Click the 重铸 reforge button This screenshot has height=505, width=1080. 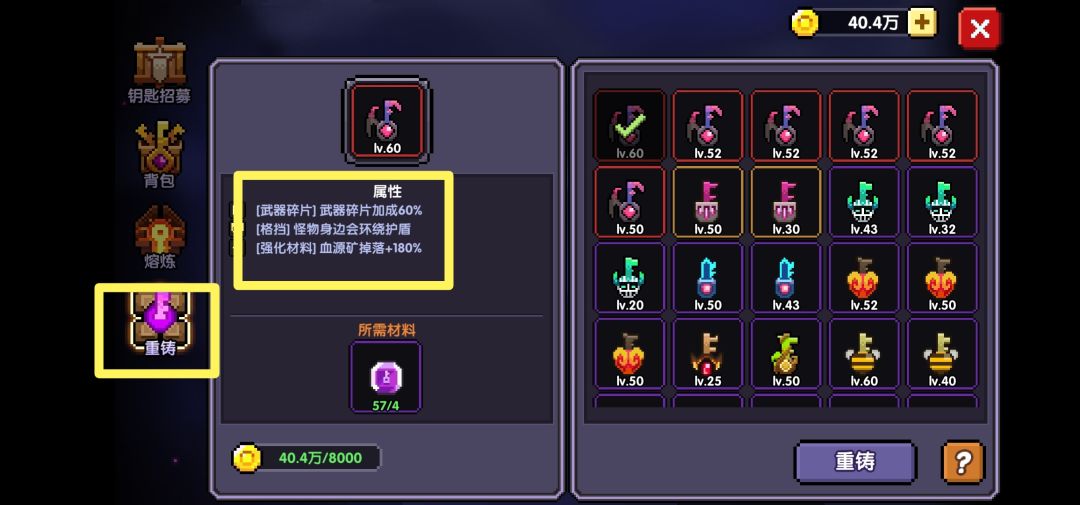(x=855, y=462)
